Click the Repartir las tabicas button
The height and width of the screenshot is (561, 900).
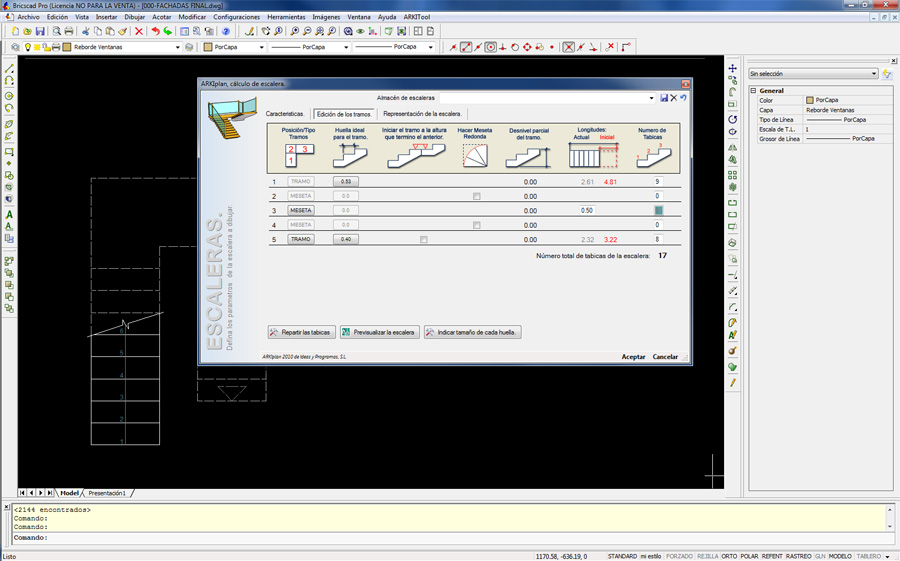click(x=301, y=332)
